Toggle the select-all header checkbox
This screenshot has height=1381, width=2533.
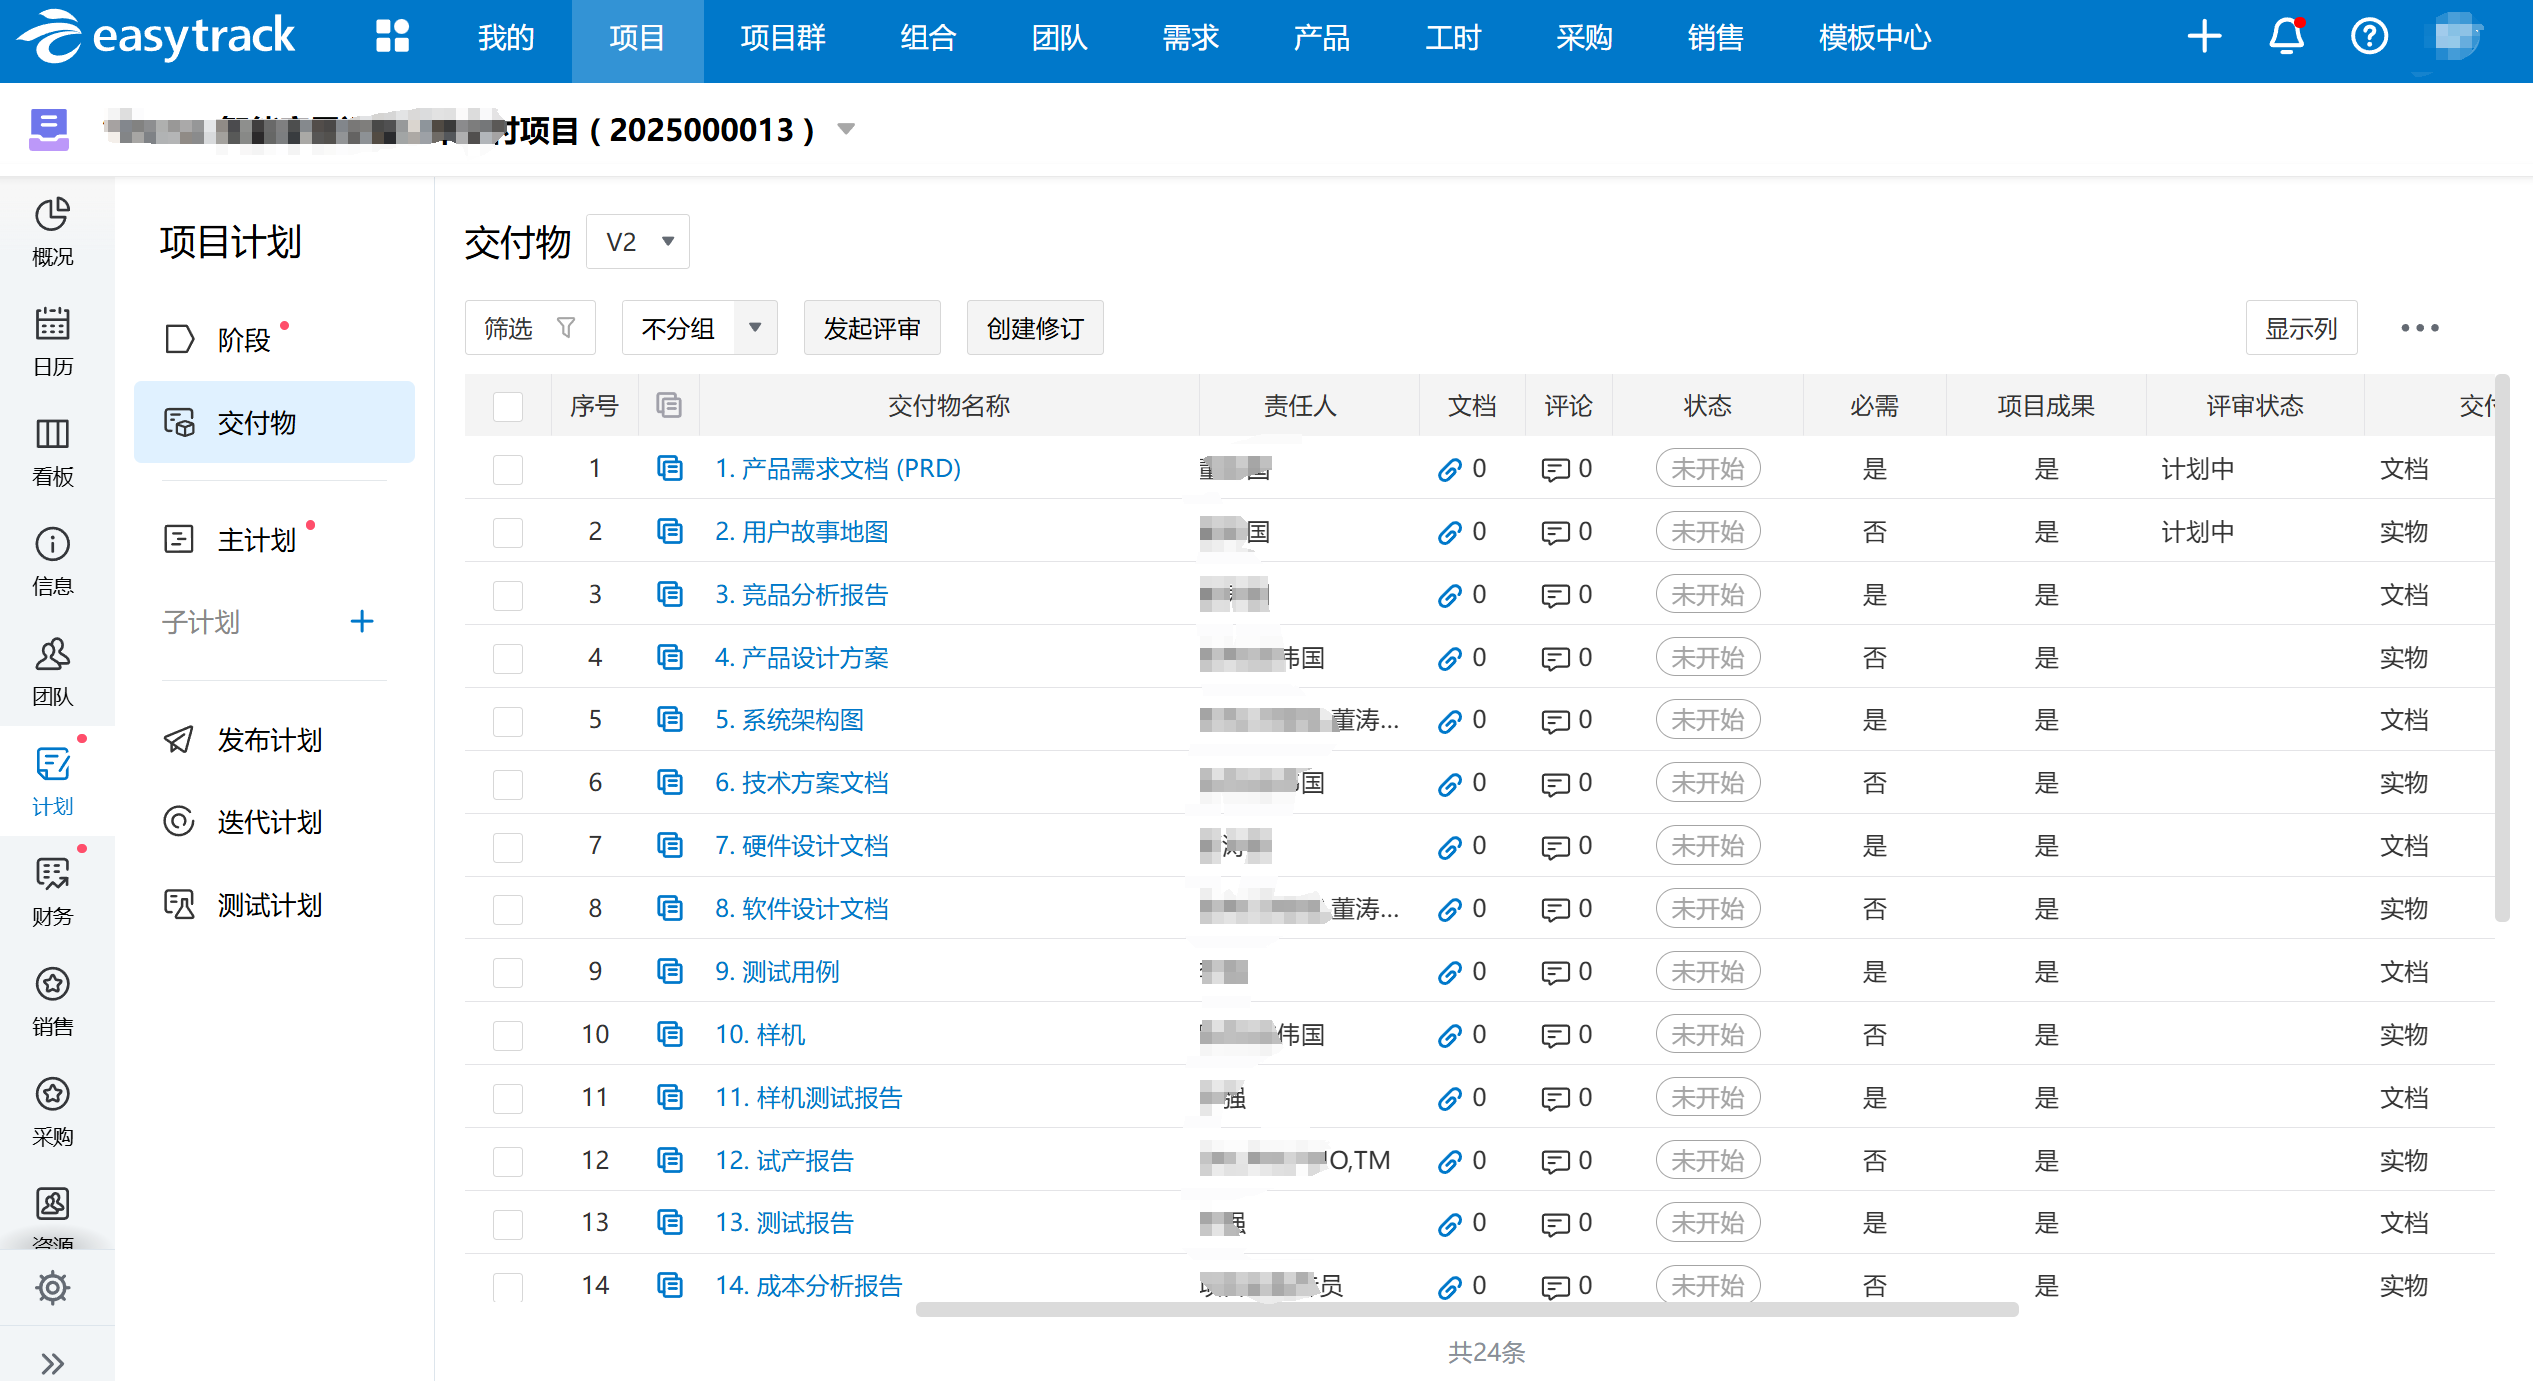[x=508, y=406]
